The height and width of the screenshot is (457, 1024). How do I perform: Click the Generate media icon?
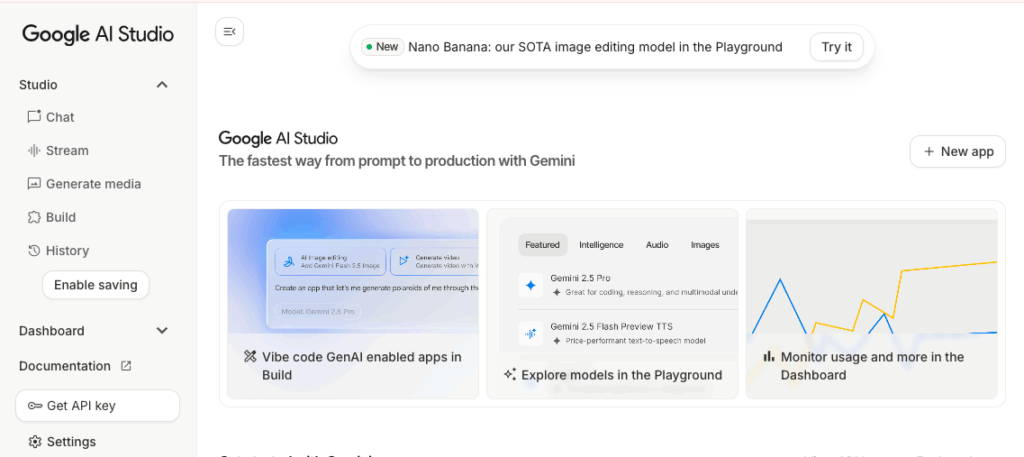click(x=34, y=184)
